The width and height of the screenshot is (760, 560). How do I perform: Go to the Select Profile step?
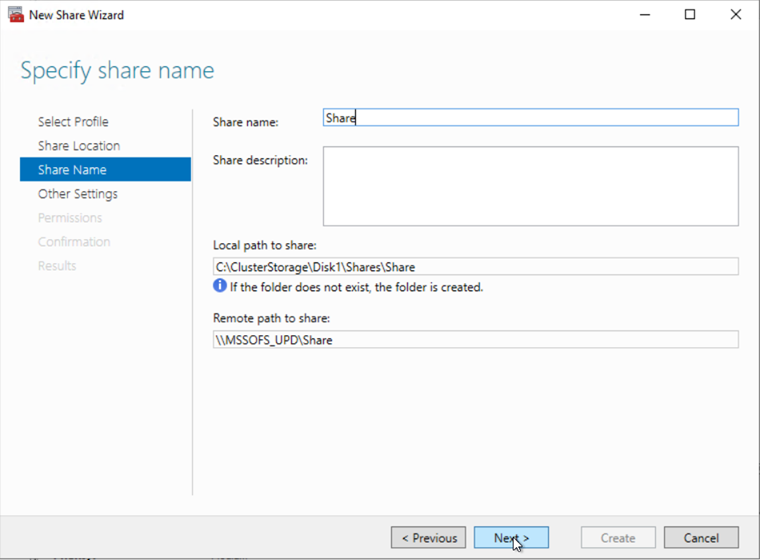pos(73,122)
